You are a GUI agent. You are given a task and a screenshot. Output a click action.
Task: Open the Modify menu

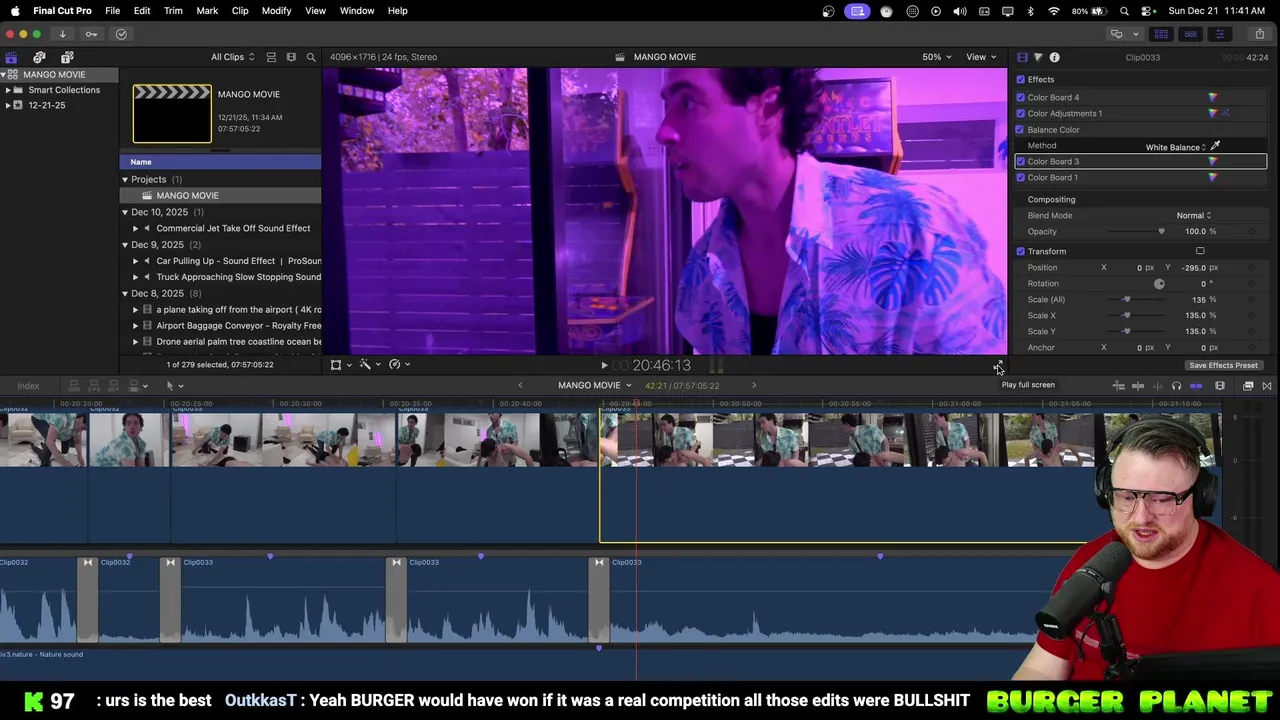pyautogui.click(x=276, y=10)
